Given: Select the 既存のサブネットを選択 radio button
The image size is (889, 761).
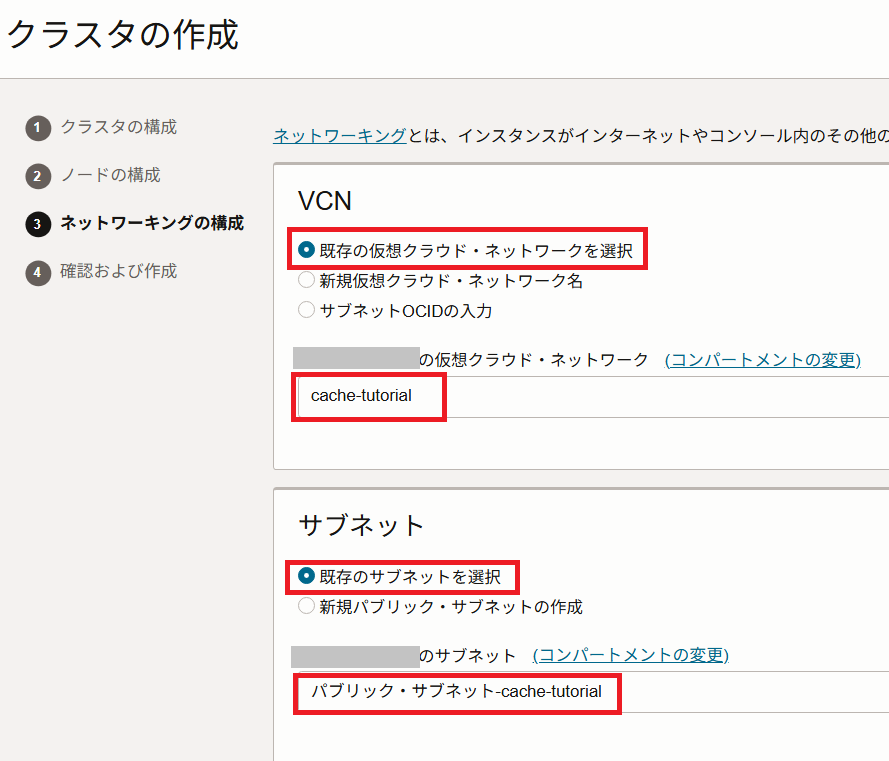Looking at the screenshot, I should tap(307, 577).
